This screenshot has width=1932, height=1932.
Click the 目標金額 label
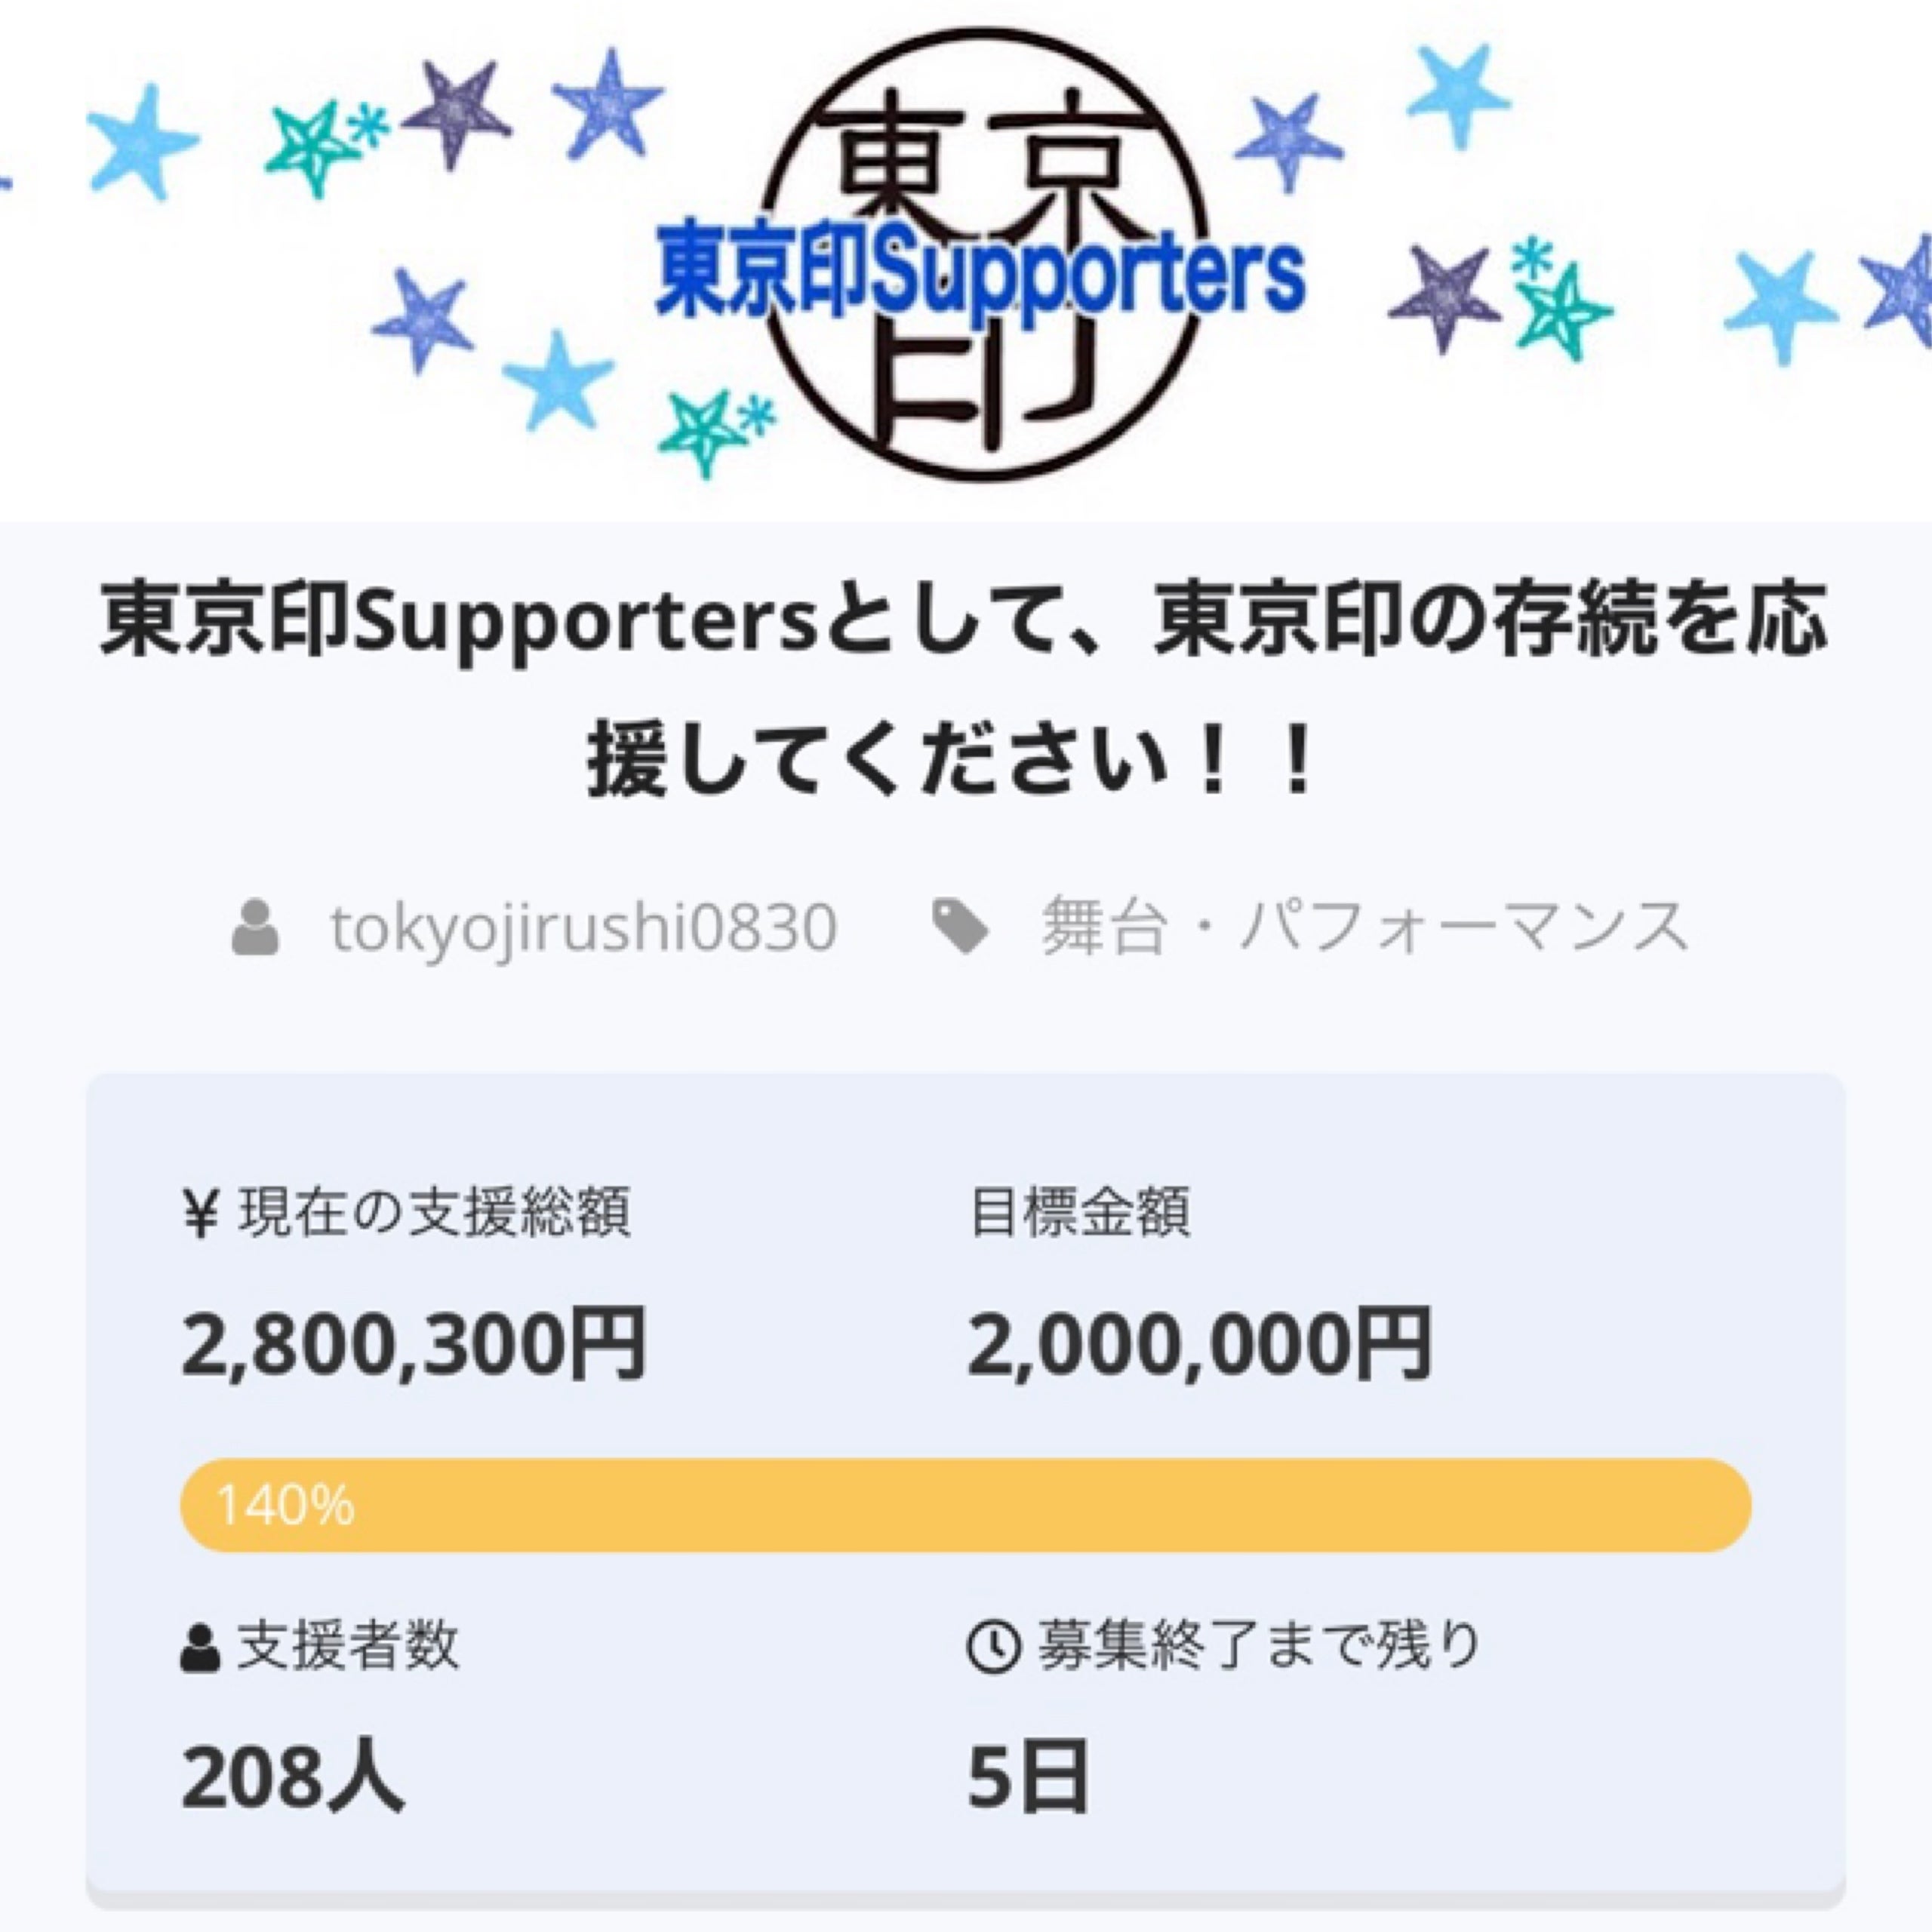(x=1079, y=1214)
